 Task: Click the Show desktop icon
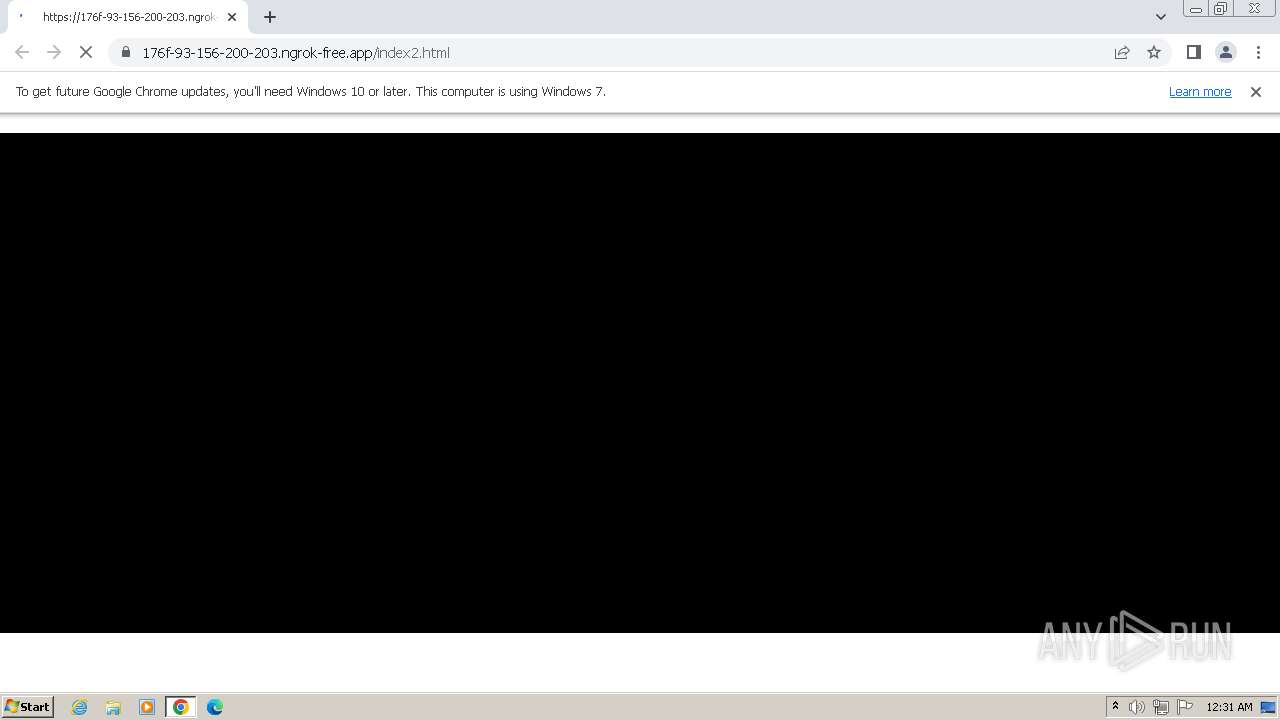coord(1268,707)
